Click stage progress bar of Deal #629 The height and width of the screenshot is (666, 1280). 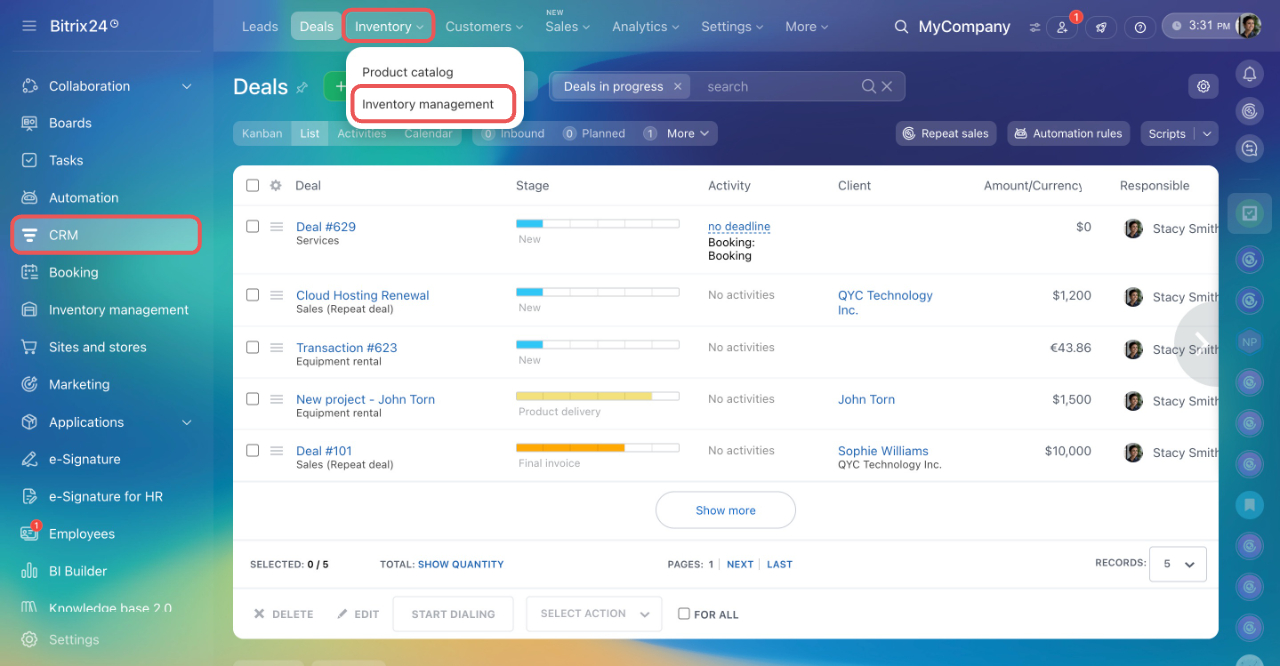click(597, 224)
